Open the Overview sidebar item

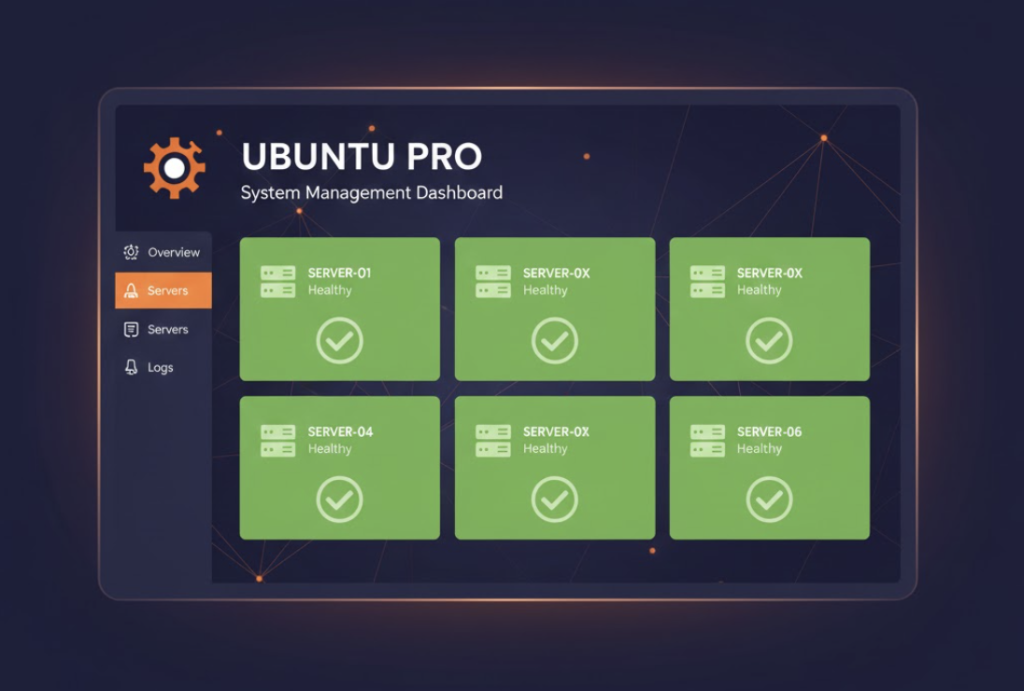pyautogui.click(x=163, y=252)
